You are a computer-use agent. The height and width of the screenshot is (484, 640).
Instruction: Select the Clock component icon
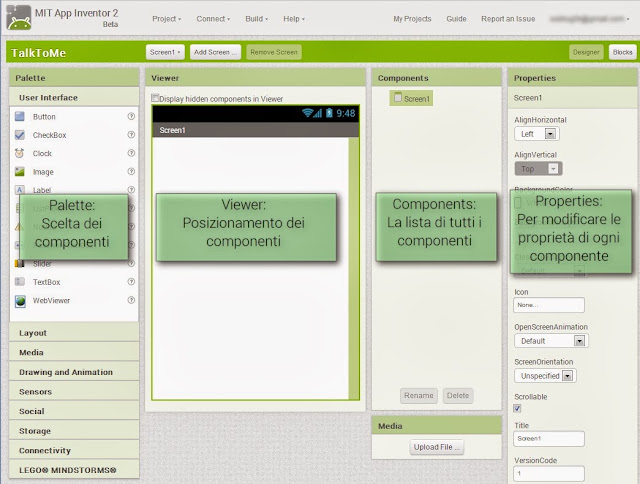[x=20, y=153]
